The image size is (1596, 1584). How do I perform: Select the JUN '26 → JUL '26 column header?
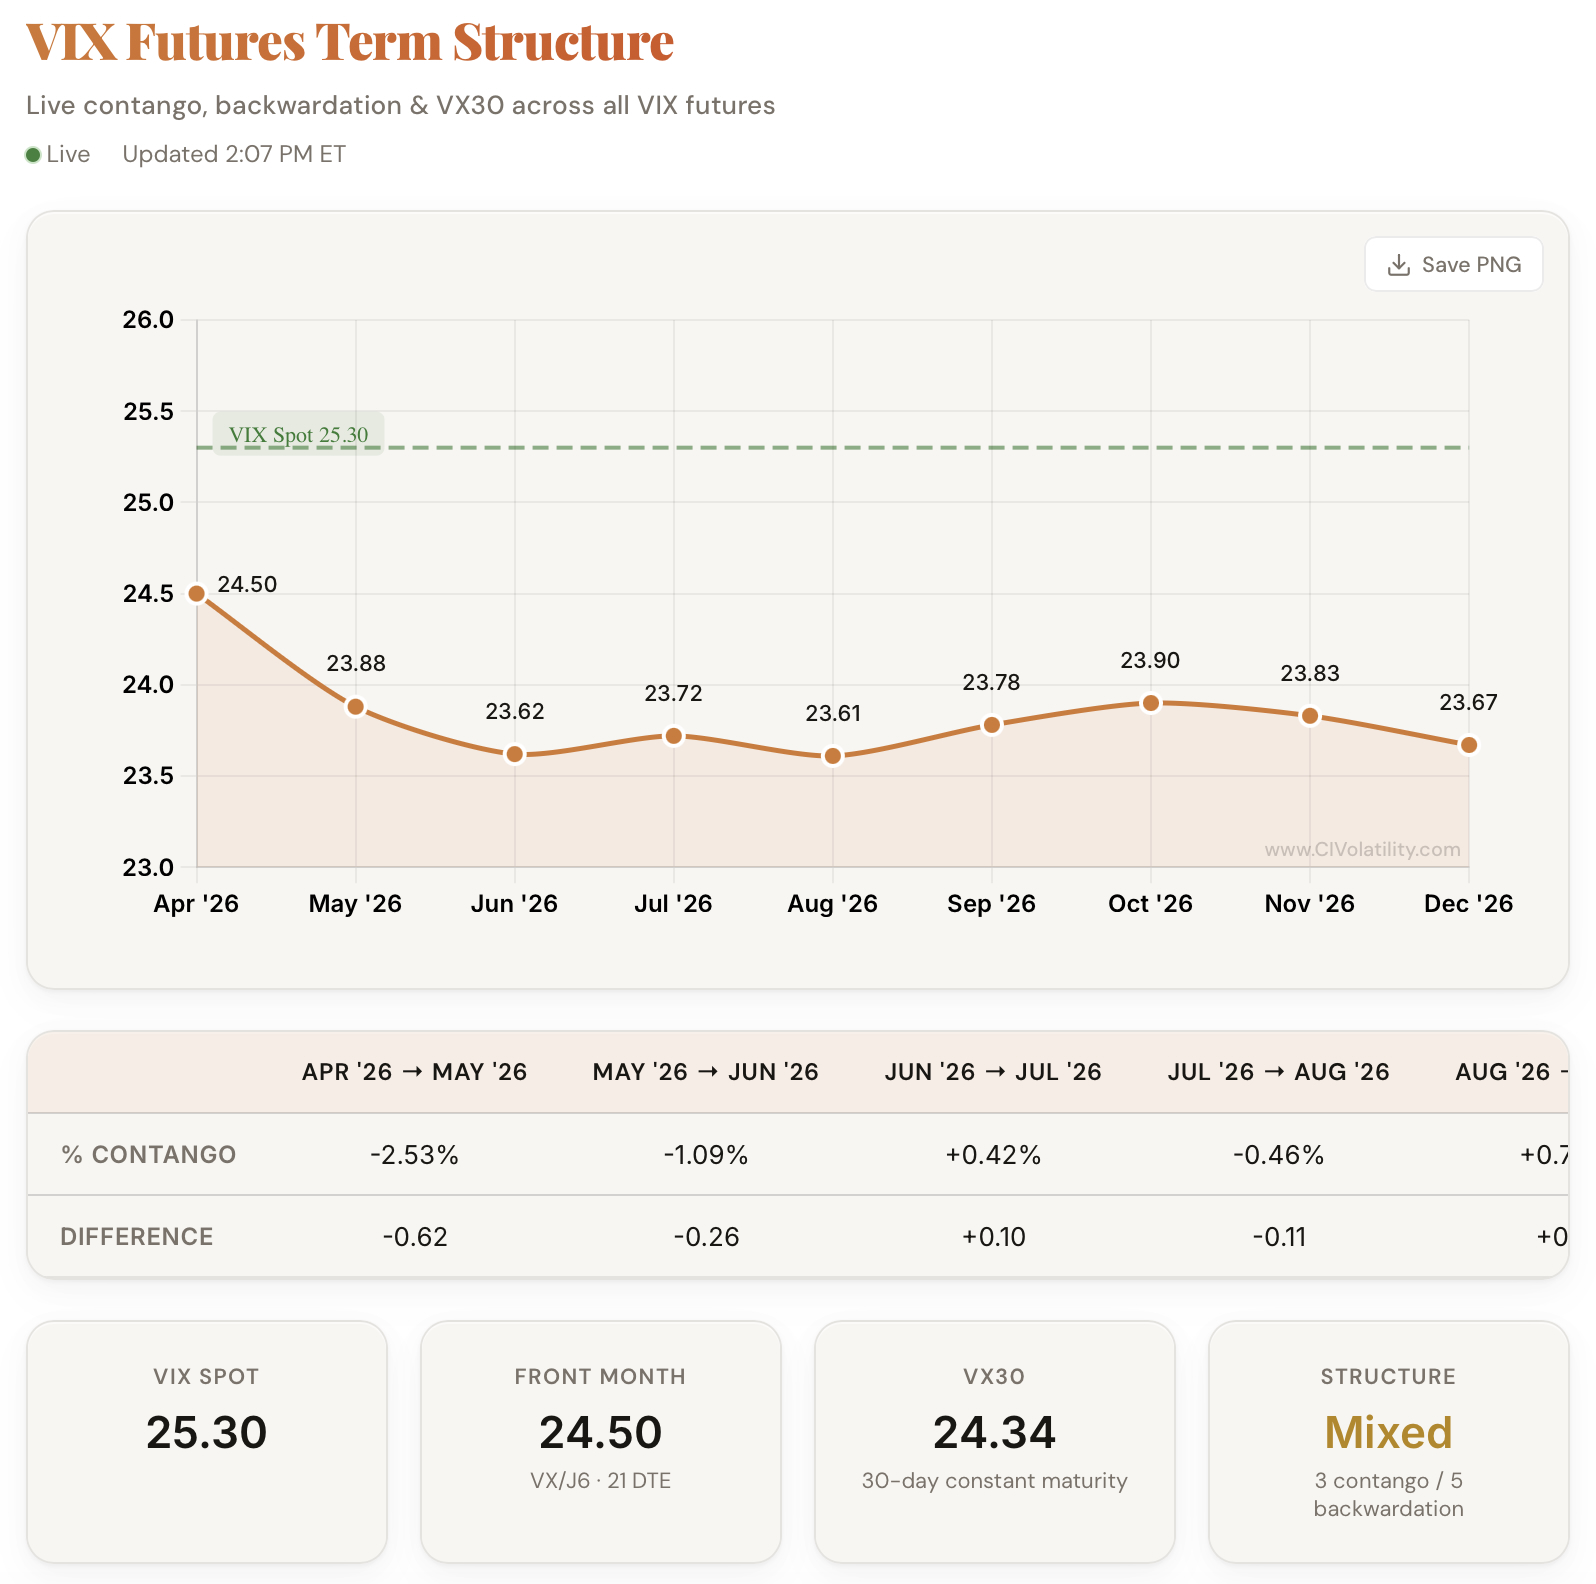tap(993, 1072)
